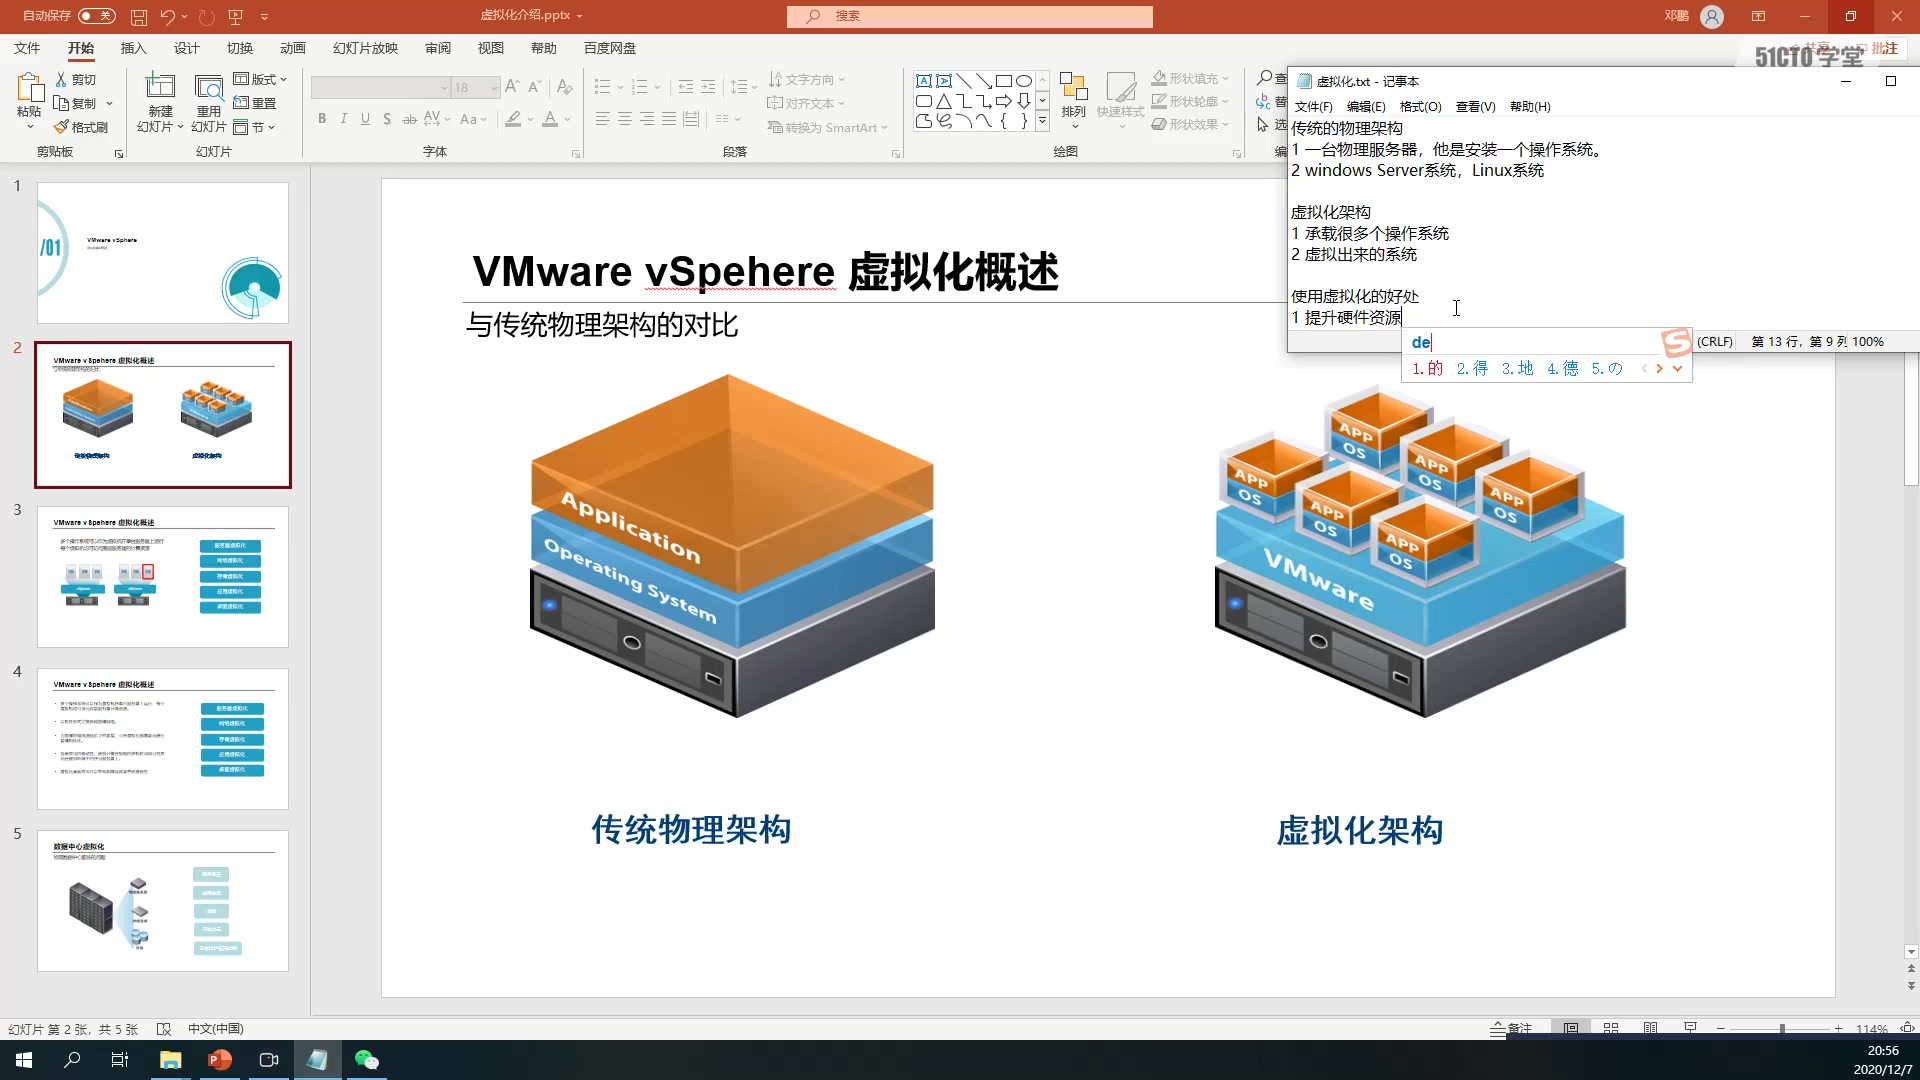Open the 复制 Copy dropdown arrow
The image size is (1920, 1080).
[110, 103]
